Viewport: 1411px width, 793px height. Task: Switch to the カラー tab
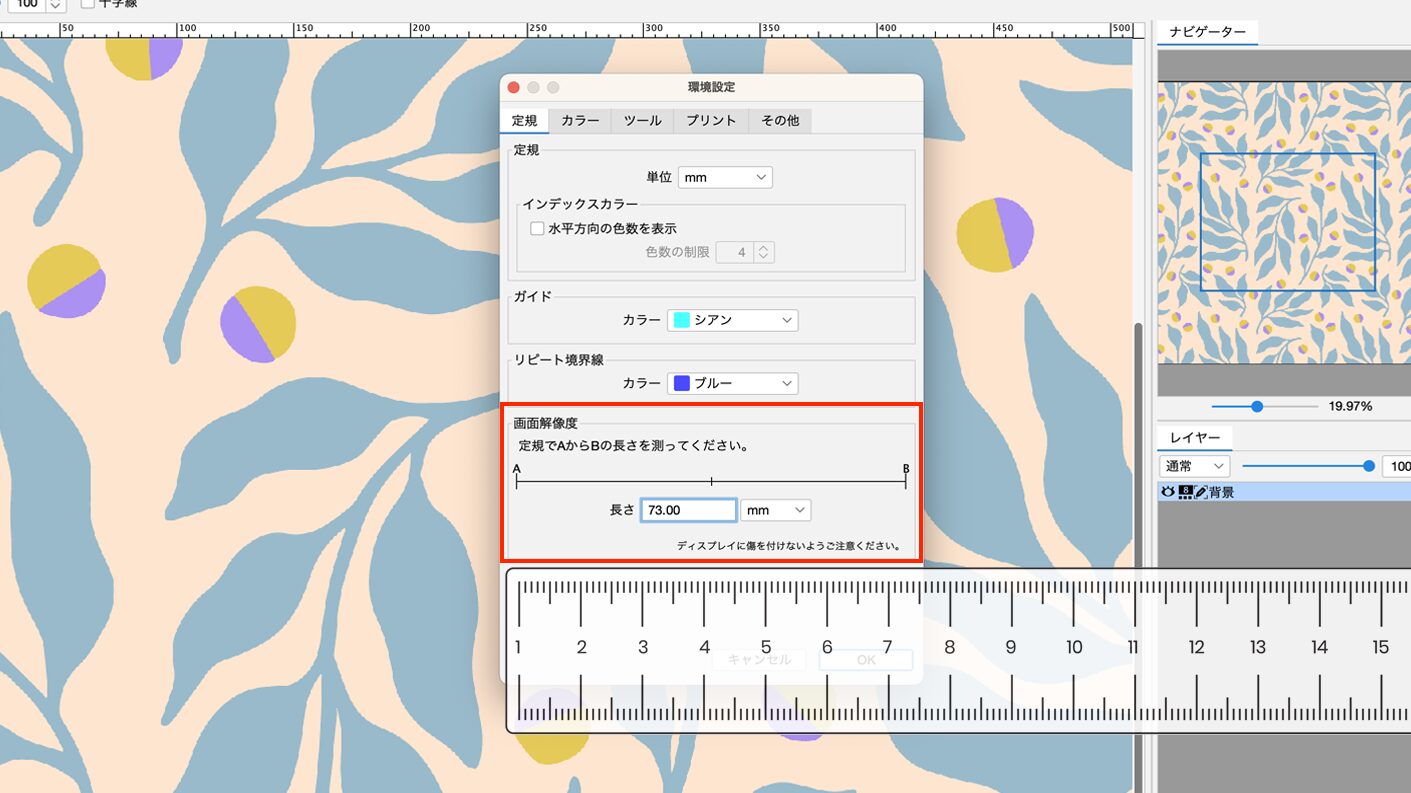point(580,120)
